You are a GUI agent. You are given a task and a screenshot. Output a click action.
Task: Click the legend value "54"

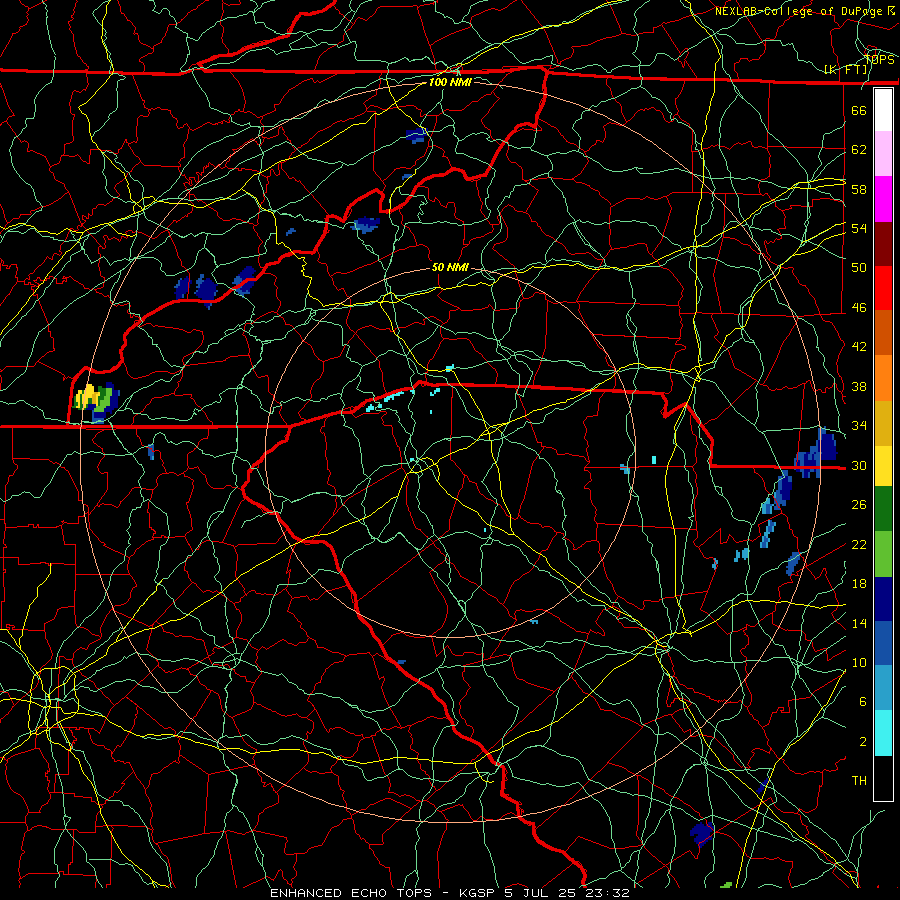coord(859,228)
